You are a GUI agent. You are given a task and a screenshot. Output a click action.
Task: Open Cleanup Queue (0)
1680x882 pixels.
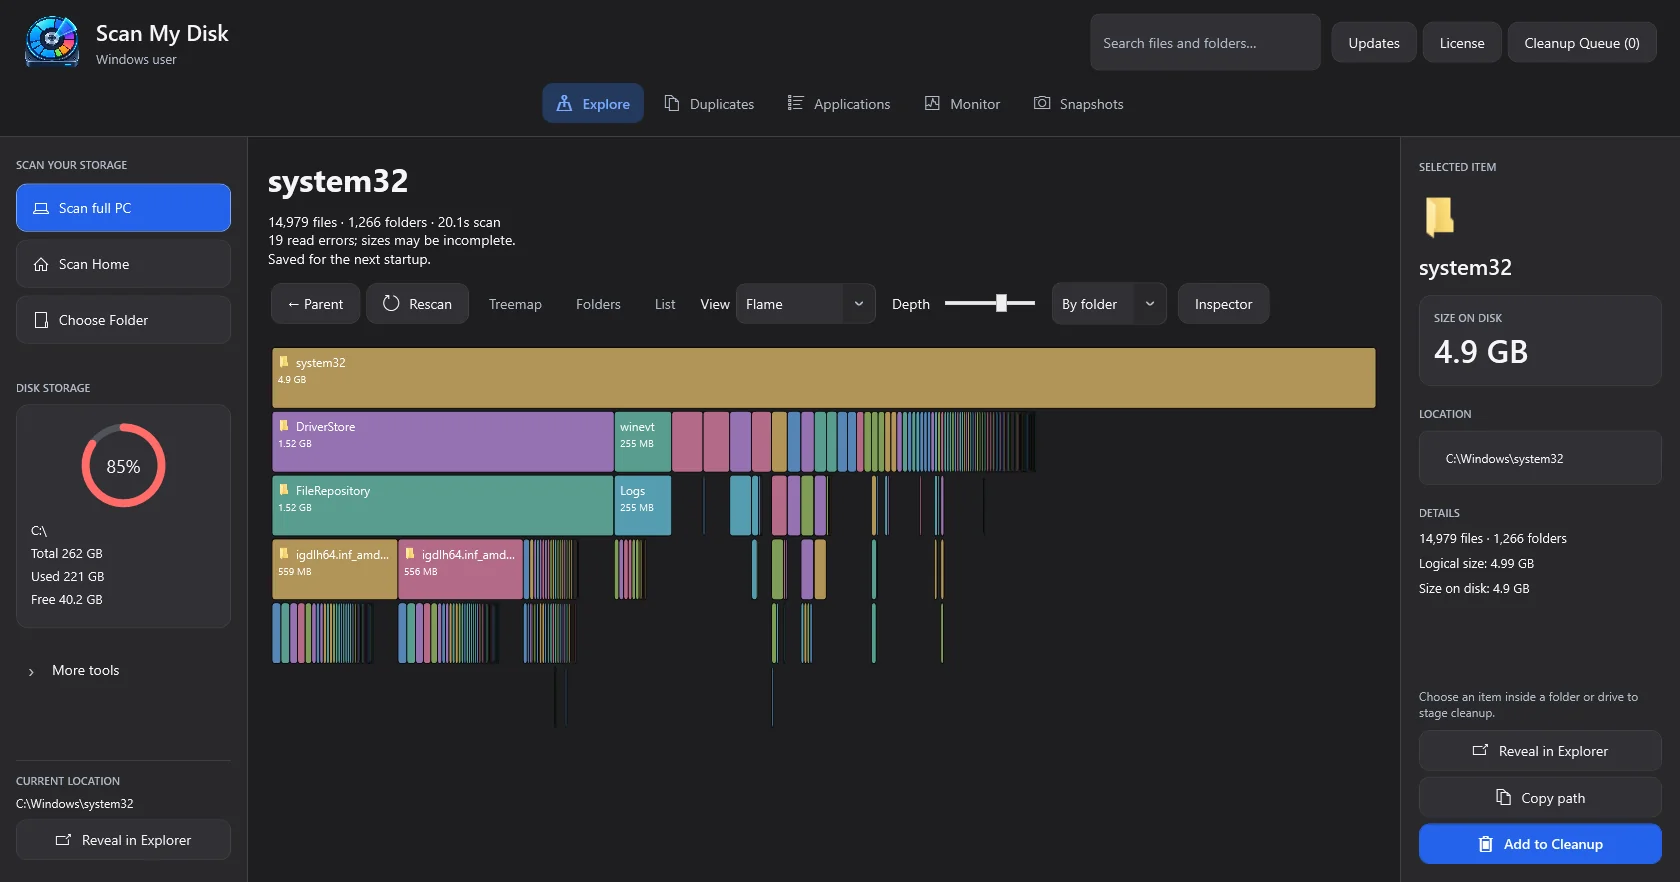[1581, 43]
